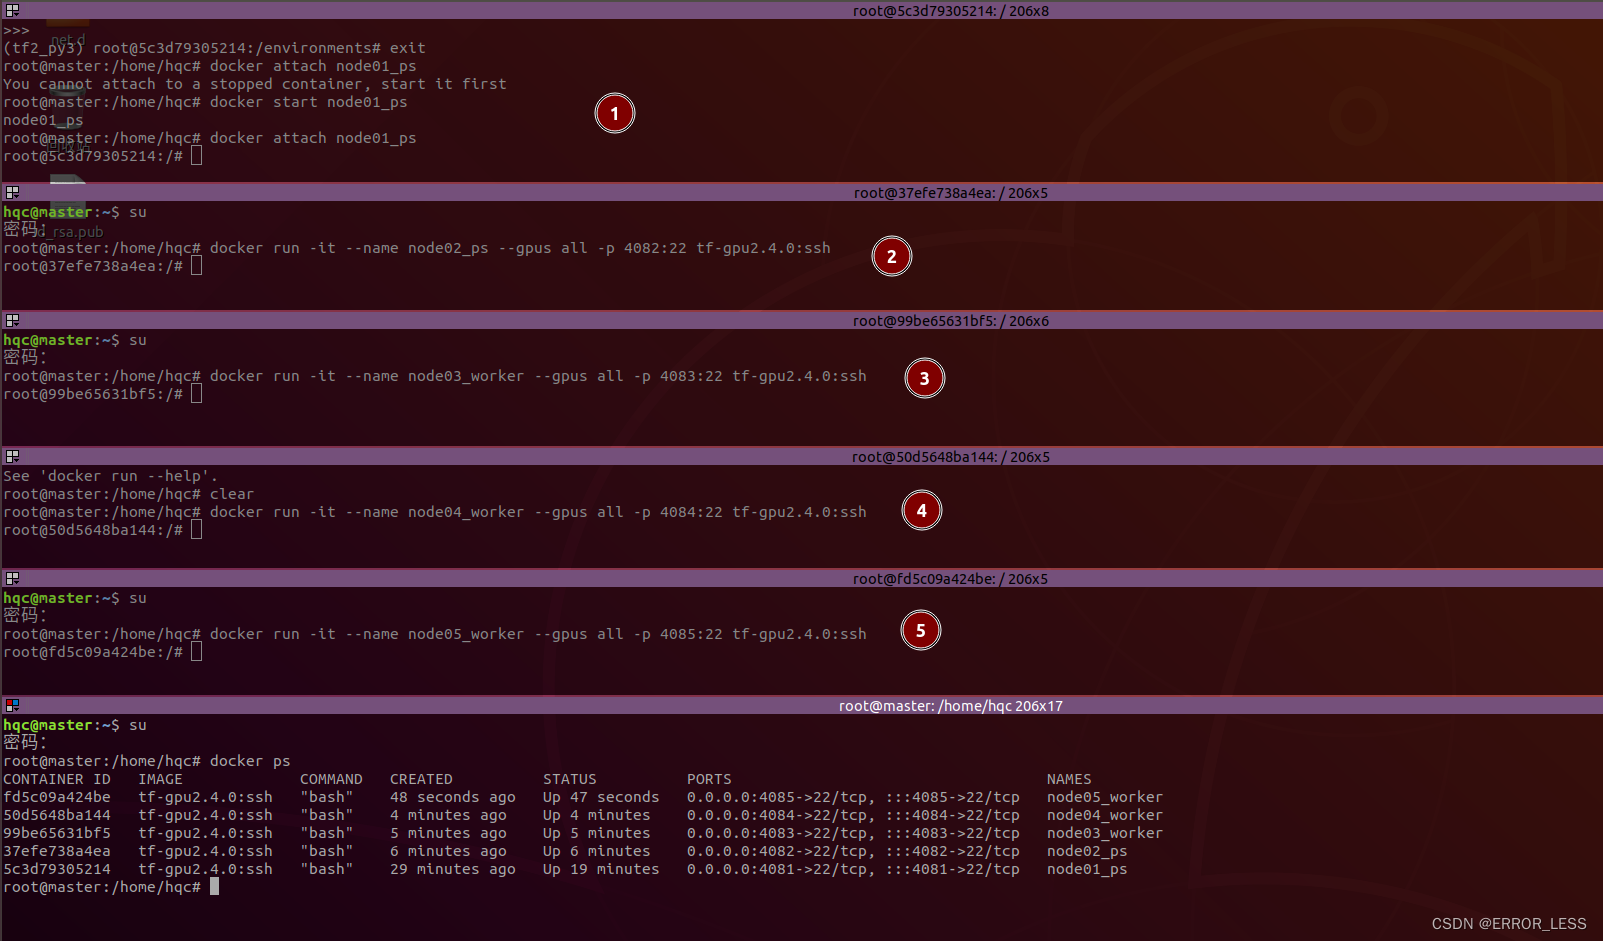Screen dimensions: 1603x941
Task: Click container ID 50d5648ba144 in docker ps
Action: 57,815
